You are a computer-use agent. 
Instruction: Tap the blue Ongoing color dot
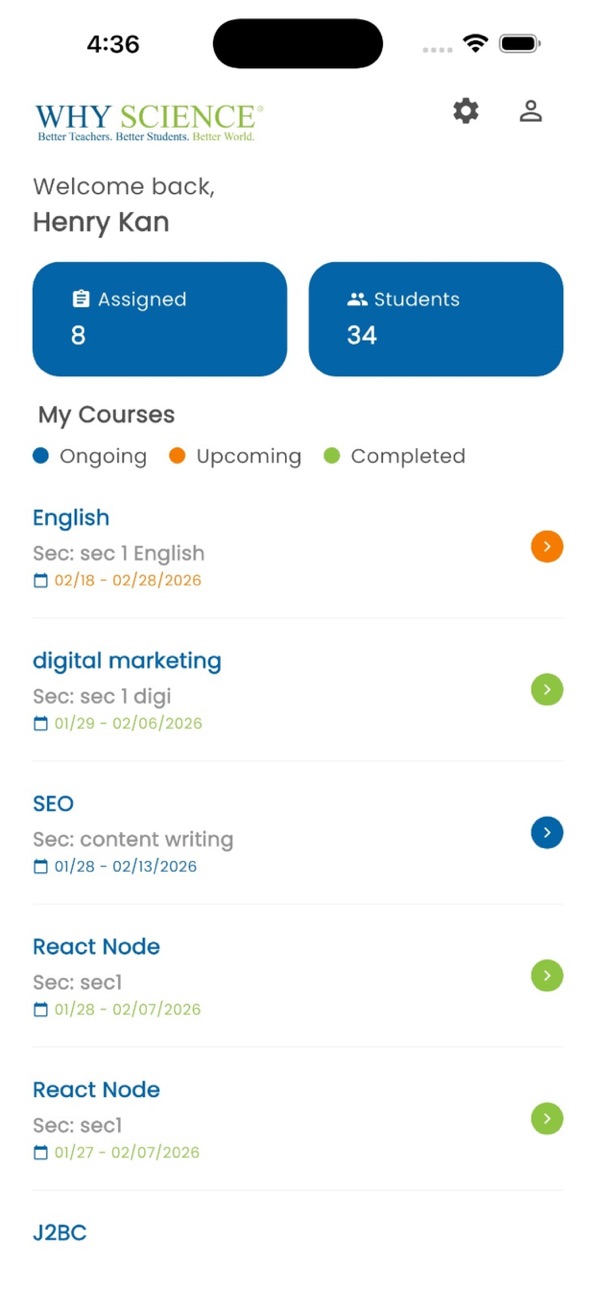click(41, 456)
